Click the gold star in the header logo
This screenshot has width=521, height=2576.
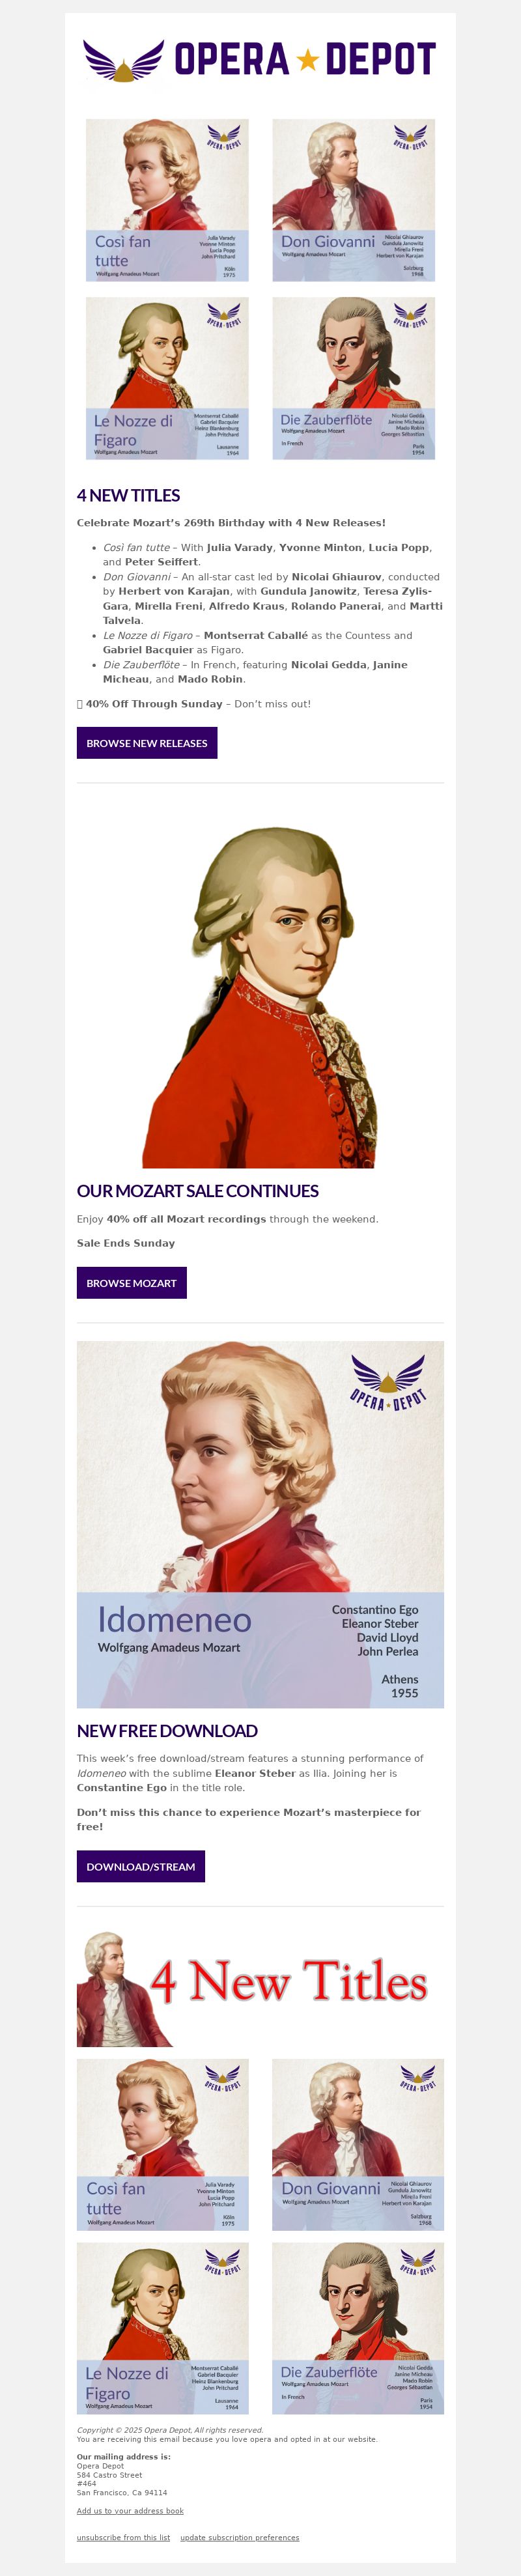[308, 61]
